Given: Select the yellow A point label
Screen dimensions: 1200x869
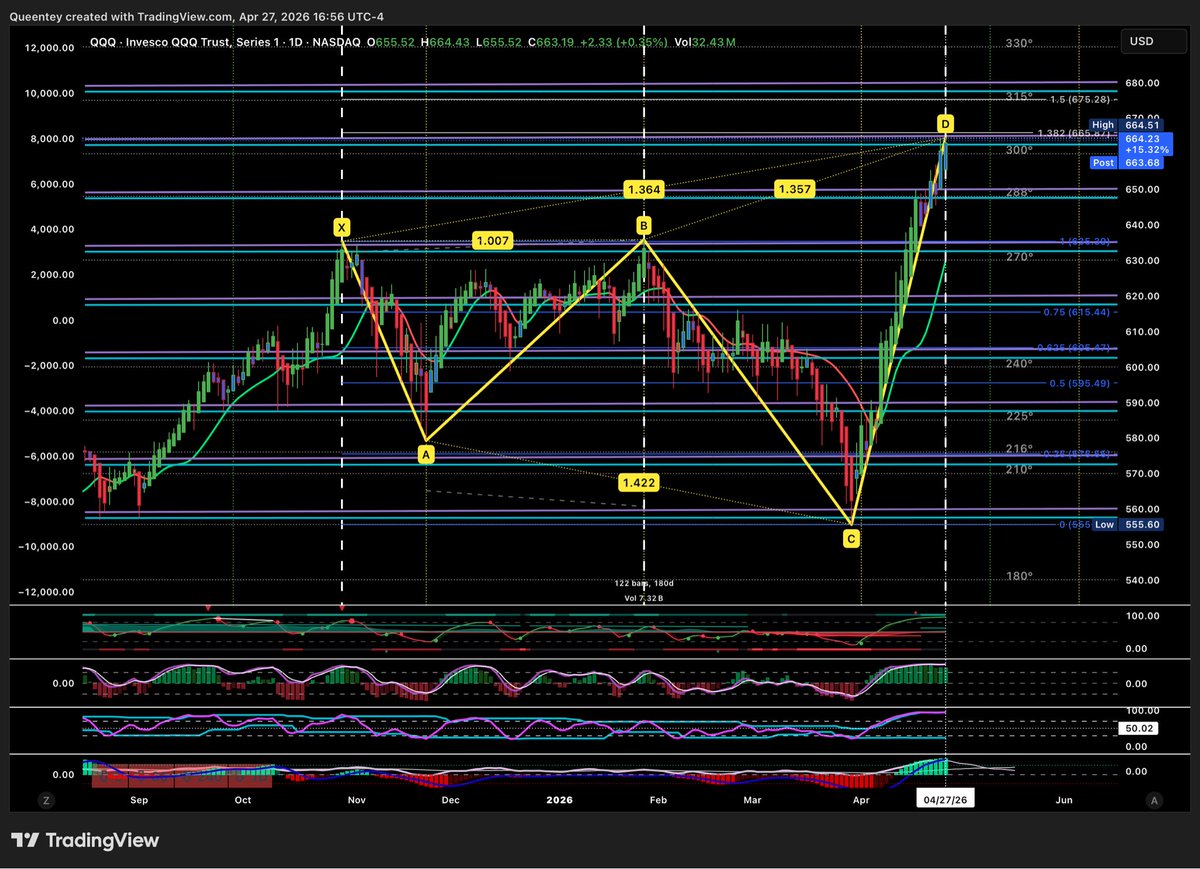Looking at the screenshot, I should 427,454.
